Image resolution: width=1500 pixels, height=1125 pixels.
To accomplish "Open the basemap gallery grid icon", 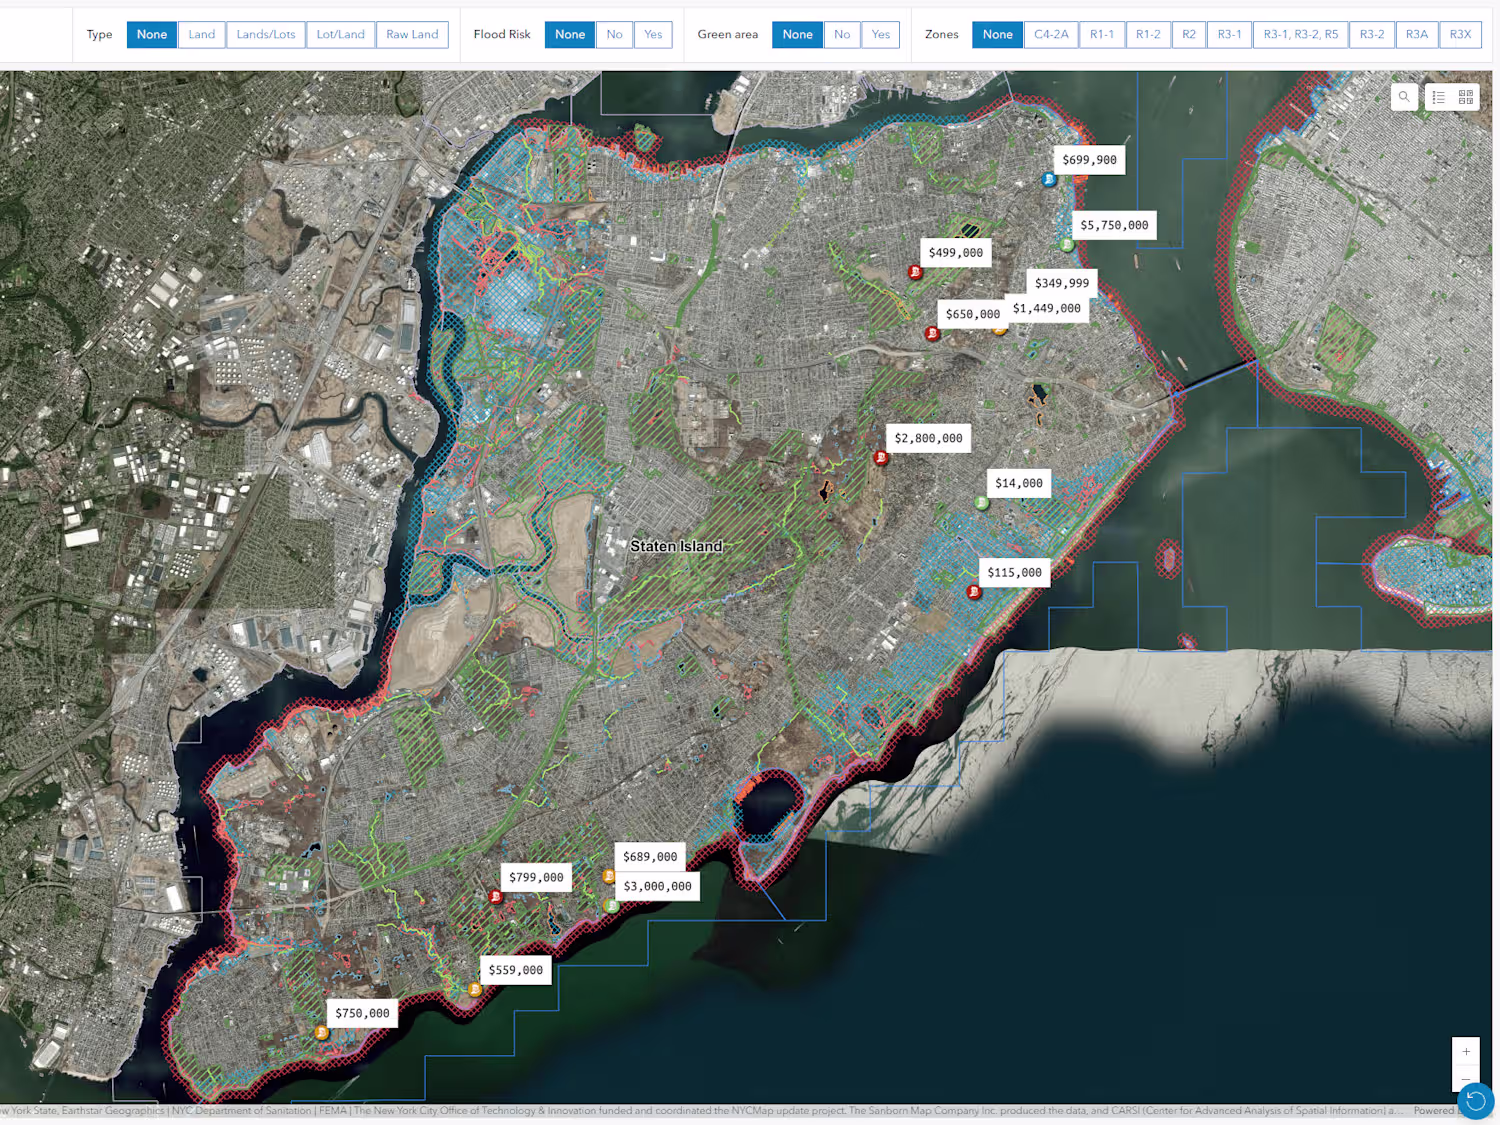I will pos(1466,97).
